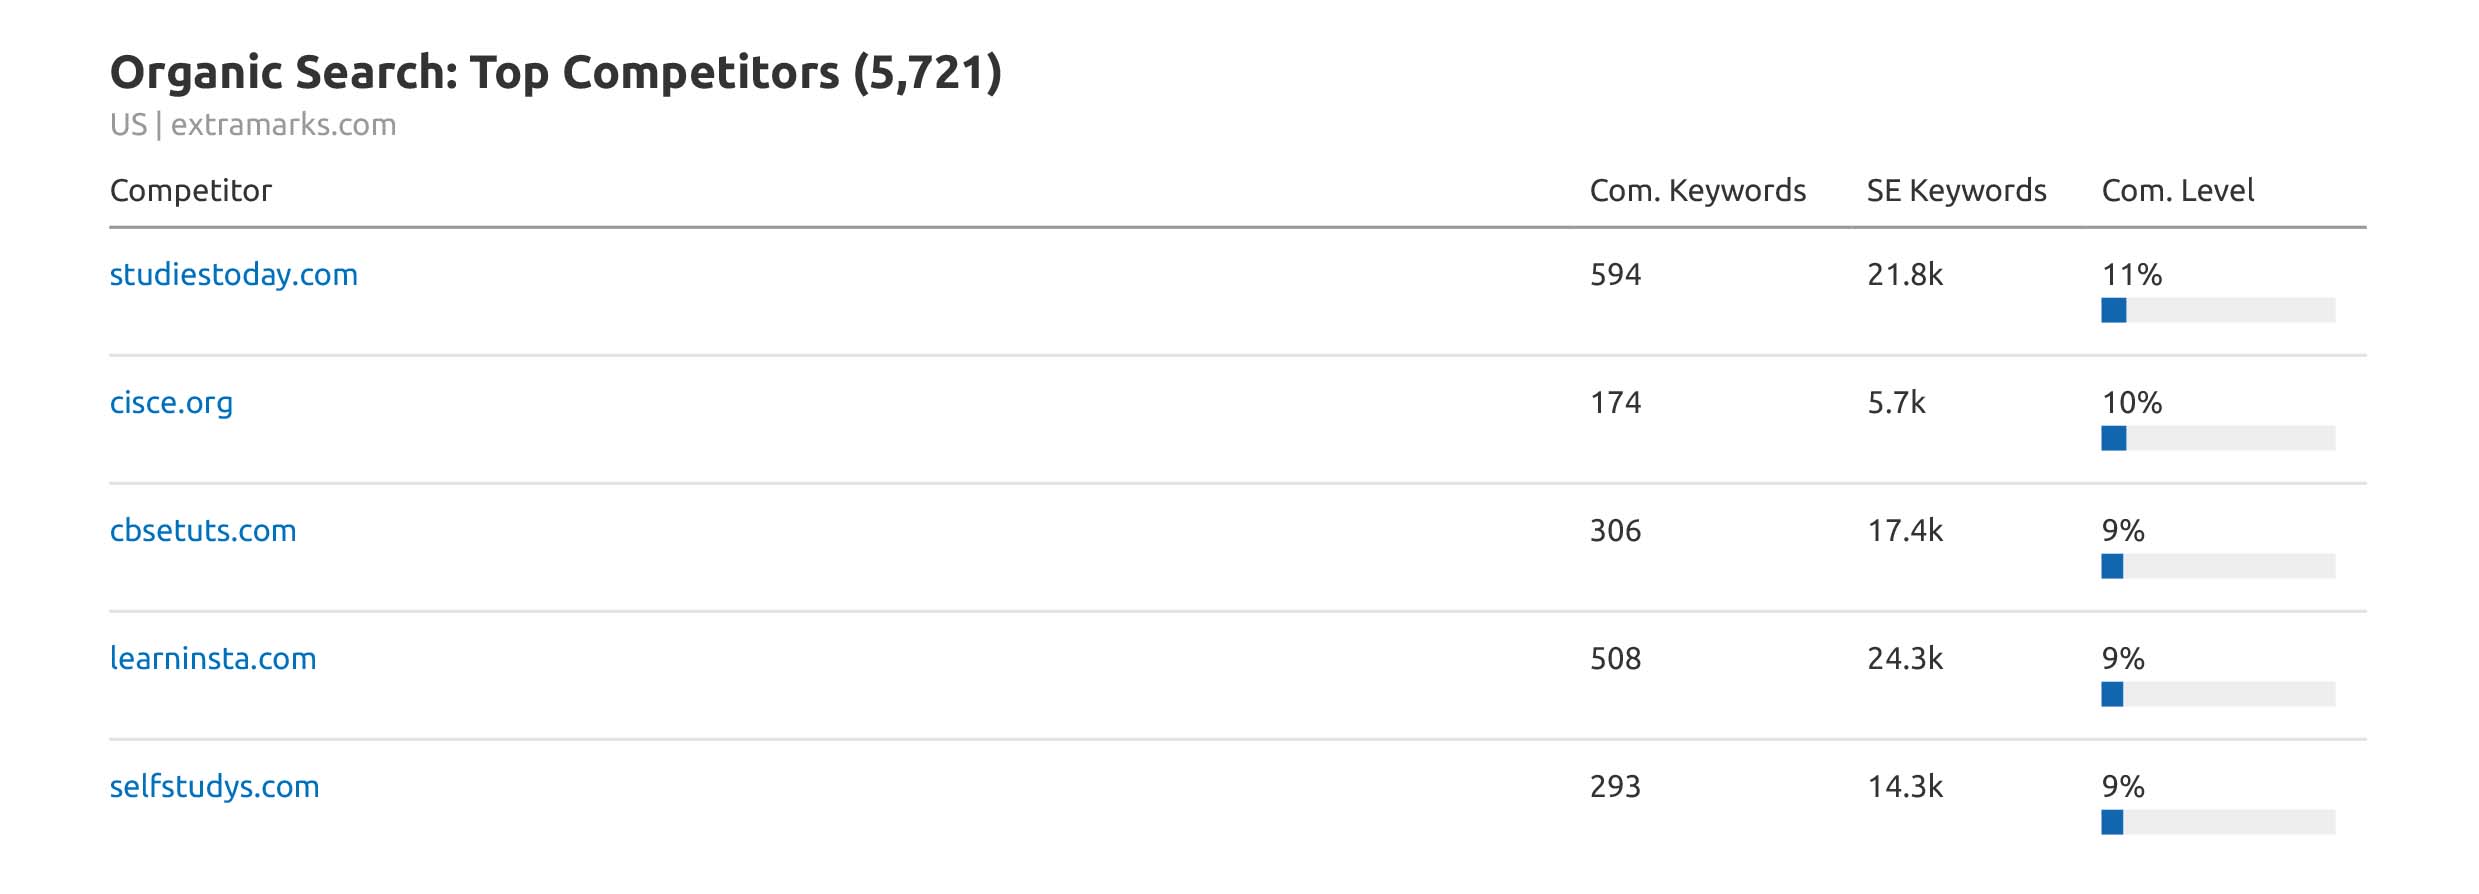Click selfstudys.com competition level bar
The height and width of the screenshot is (894, 2479).
point(2217,822)
